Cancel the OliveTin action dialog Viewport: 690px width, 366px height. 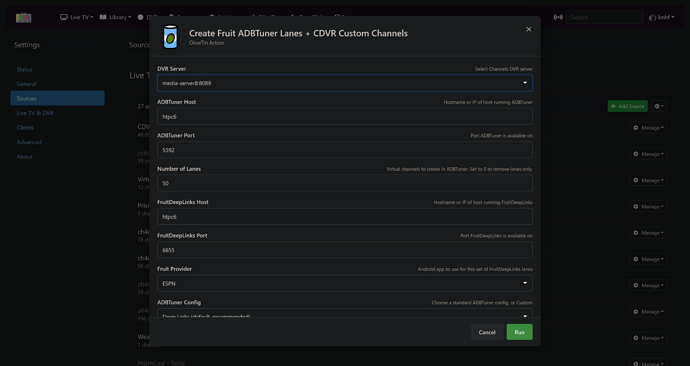[487, 332]
